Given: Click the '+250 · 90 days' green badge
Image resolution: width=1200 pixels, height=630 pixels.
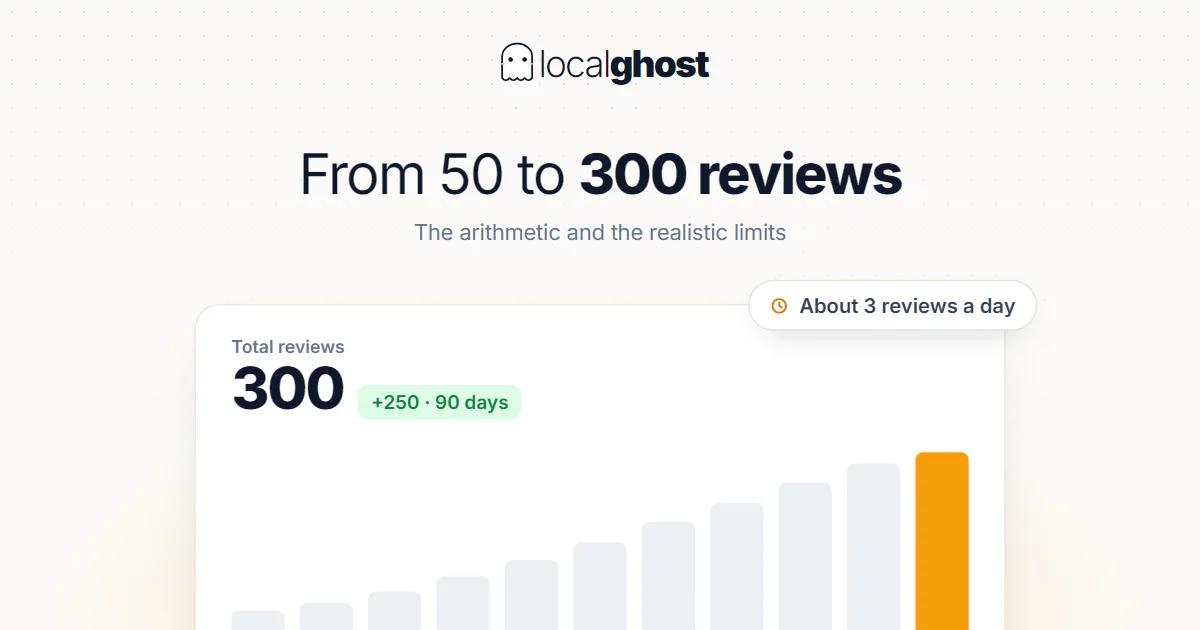Looking at the screenshot, I should pos(440,402).
